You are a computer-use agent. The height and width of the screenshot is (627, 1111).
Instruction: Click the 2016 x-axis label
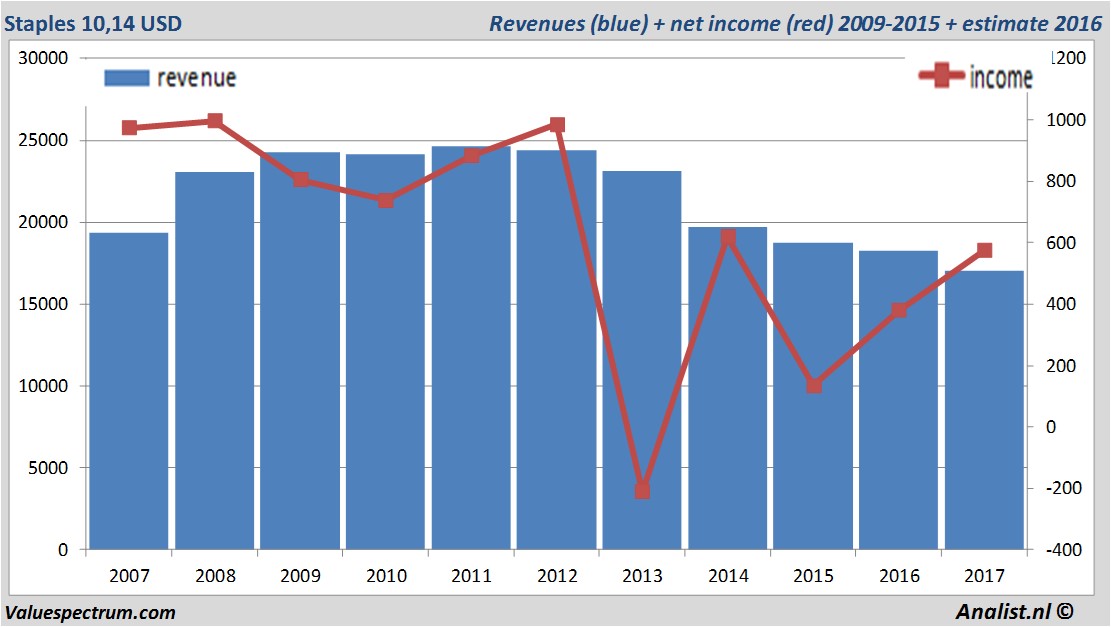[x=899, y=575]
